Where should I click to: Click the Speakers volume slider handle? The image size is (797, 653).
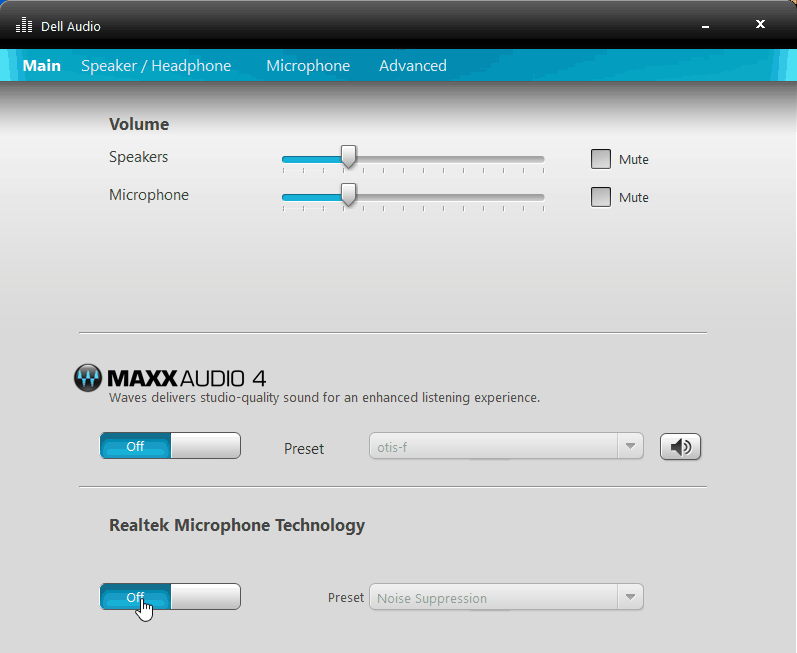[349, 156]
